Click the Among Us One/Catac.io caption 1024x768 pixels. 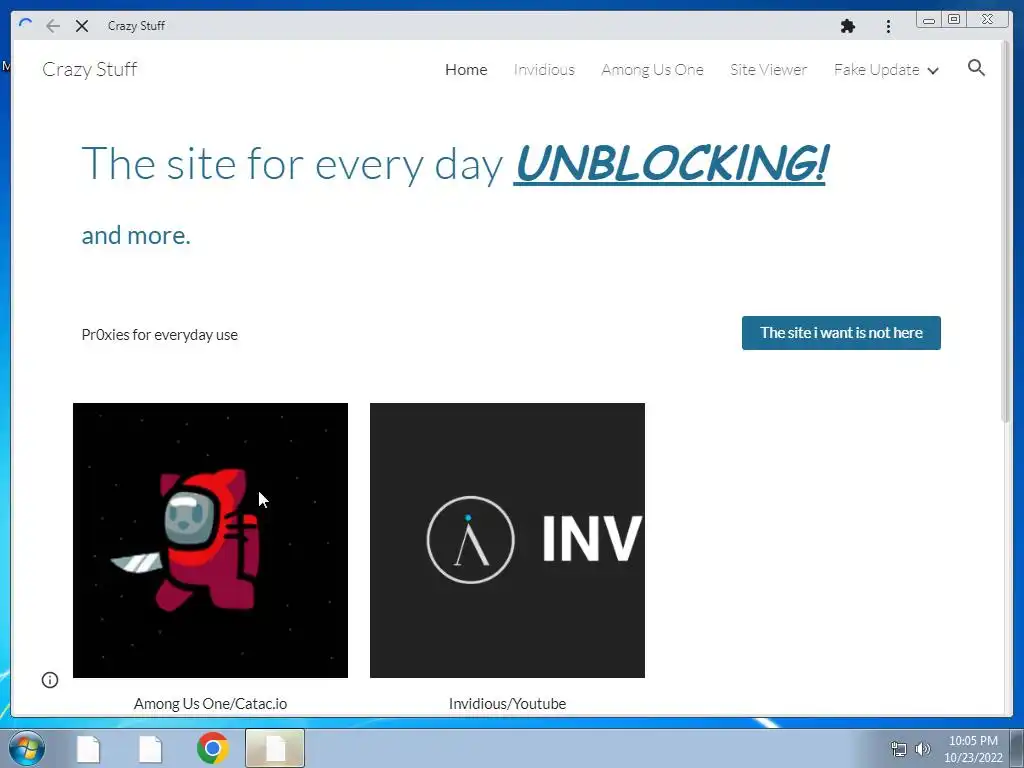point(210,703)
